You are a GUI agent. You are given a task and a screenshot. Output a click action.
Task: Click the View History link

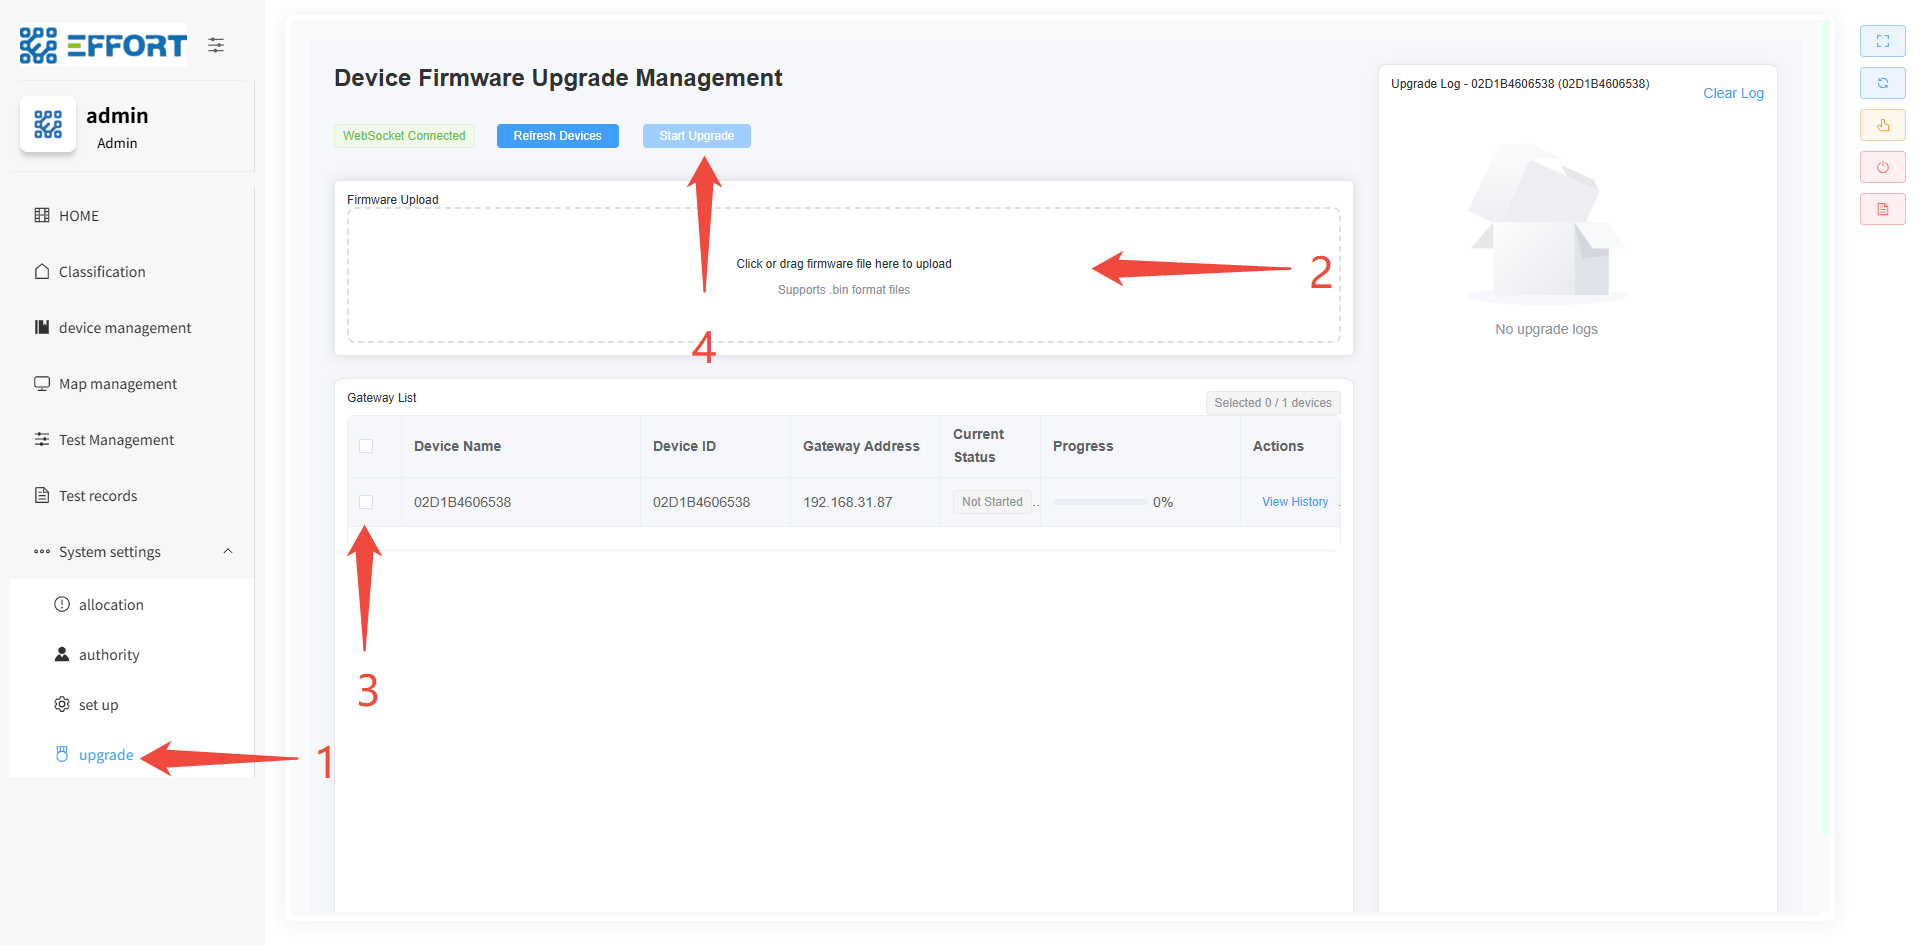click(1294, 502)
